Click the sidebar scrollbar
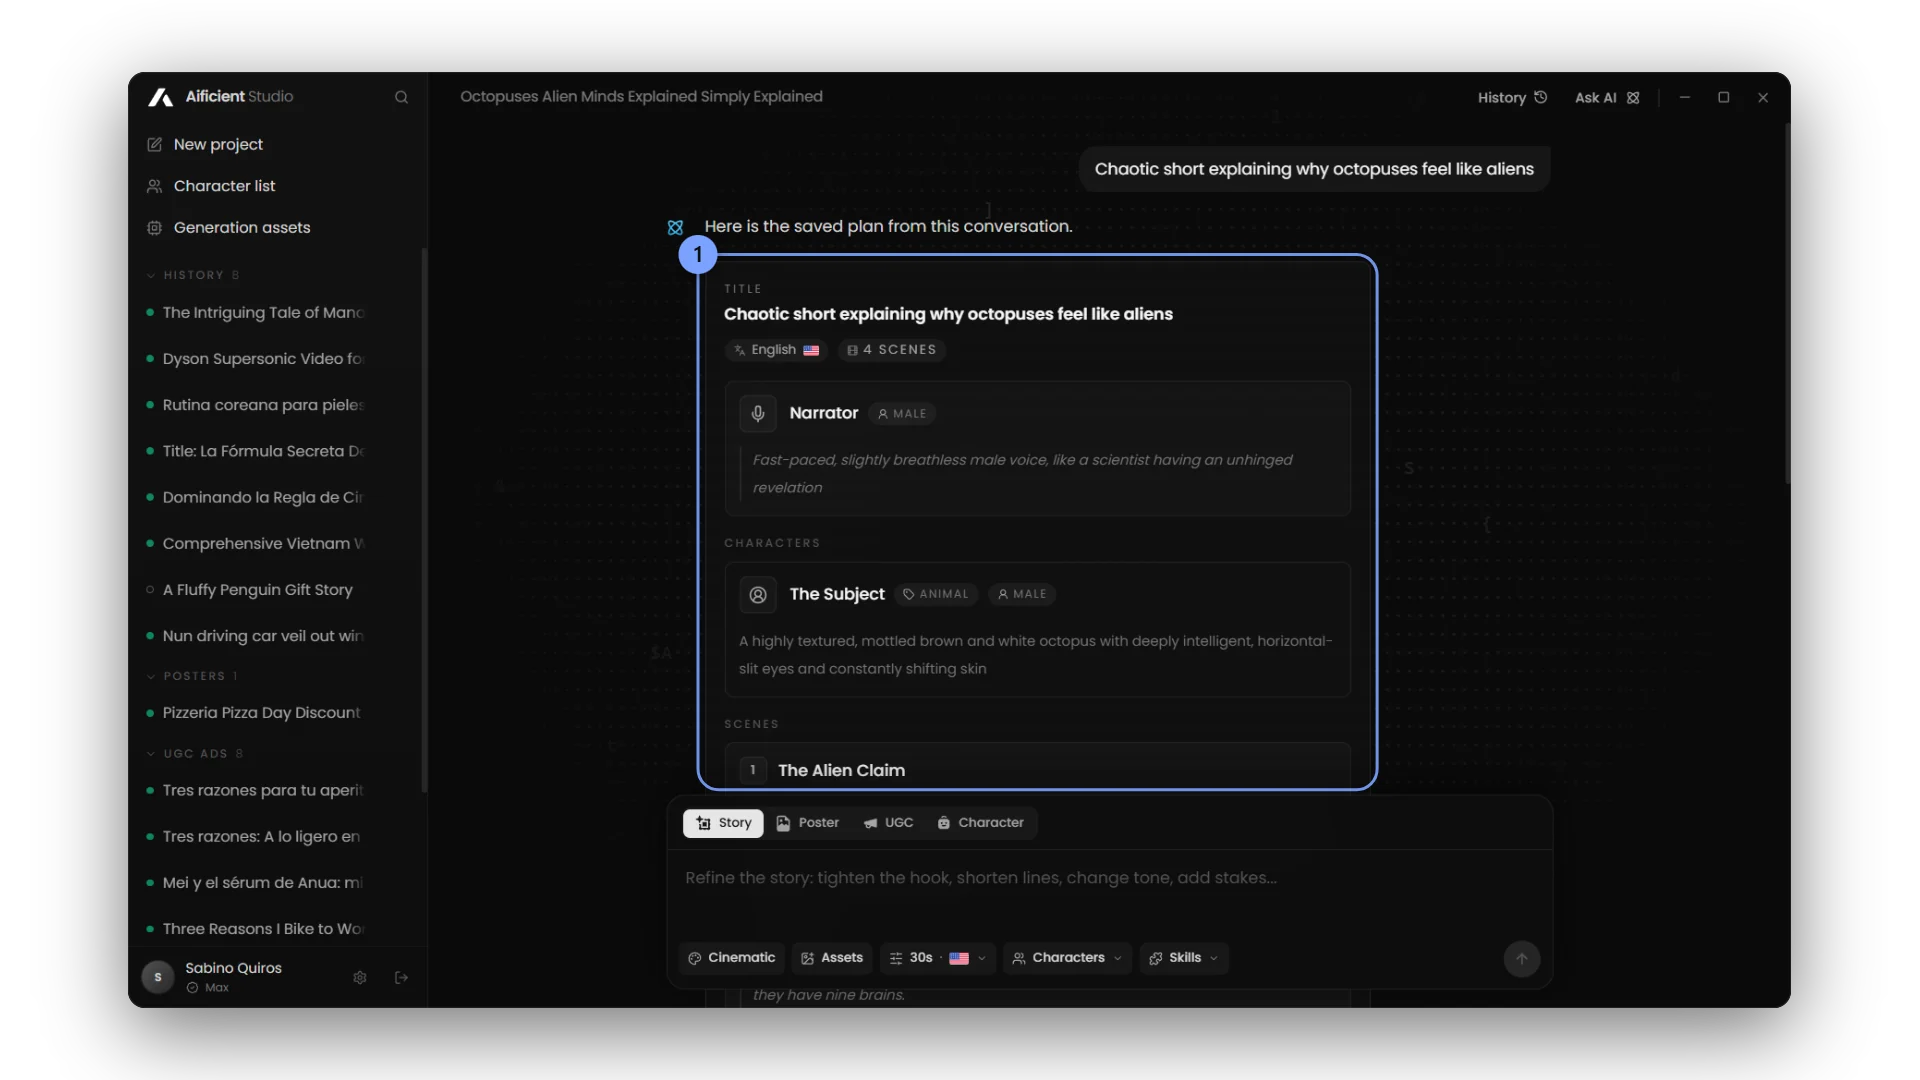 (x=424, y=520)
